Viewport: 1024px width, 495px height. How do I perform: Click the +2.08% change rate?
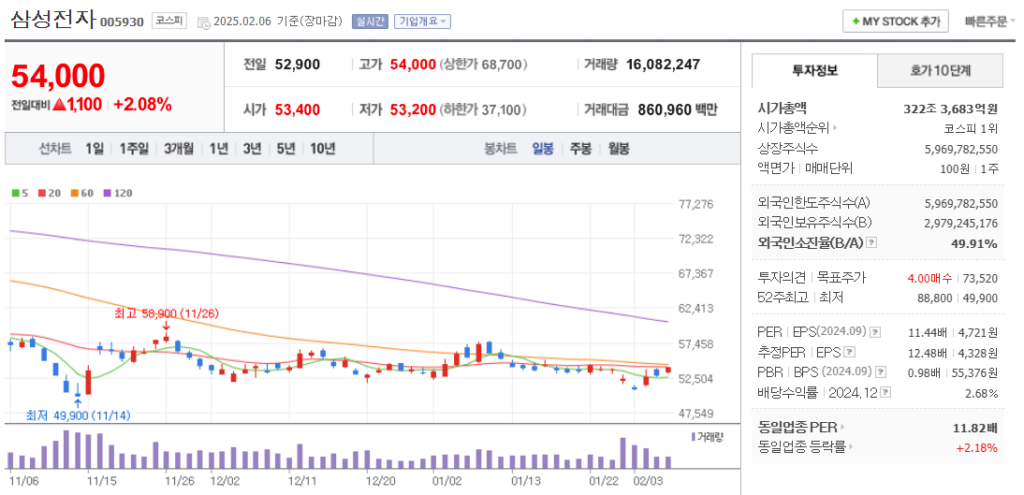point(142,104)
